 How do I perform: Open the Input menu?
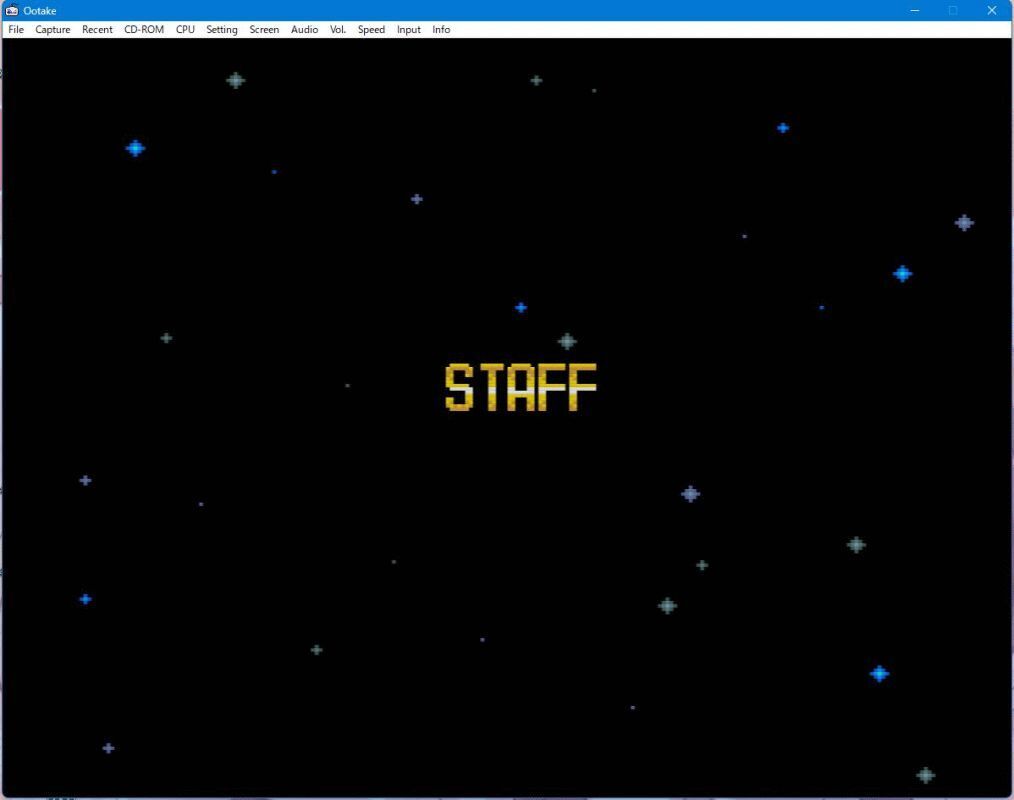click(408, 30)
